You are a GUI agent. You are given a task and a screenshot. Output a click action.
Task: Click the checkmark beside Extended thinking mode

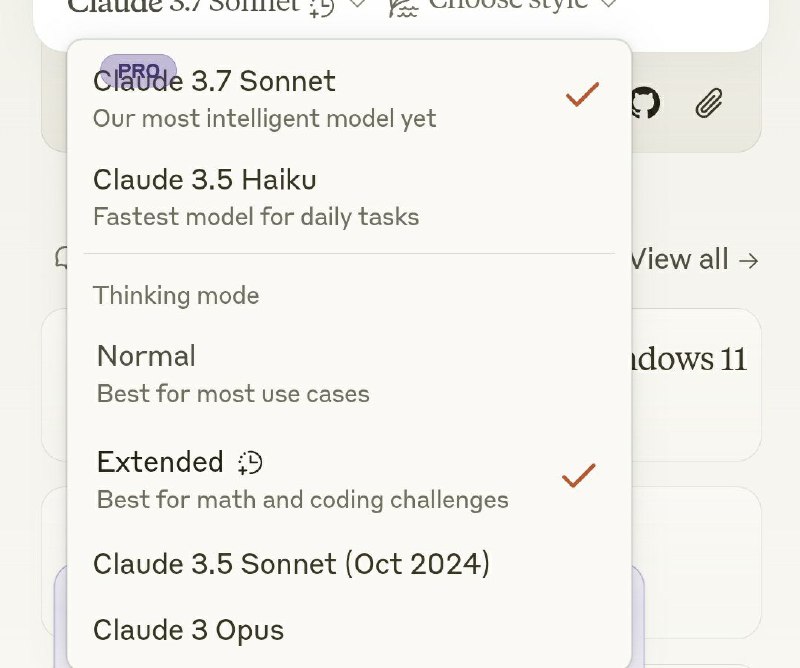(578, 476)
